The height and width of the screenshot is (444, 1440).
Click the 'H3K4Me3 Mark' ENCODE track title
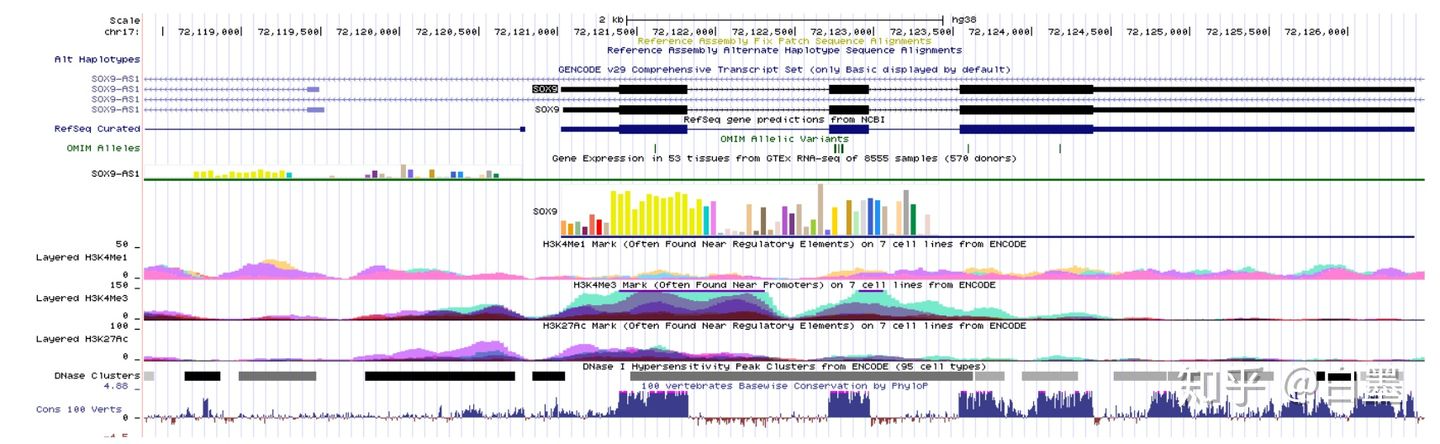click(784, 284)
